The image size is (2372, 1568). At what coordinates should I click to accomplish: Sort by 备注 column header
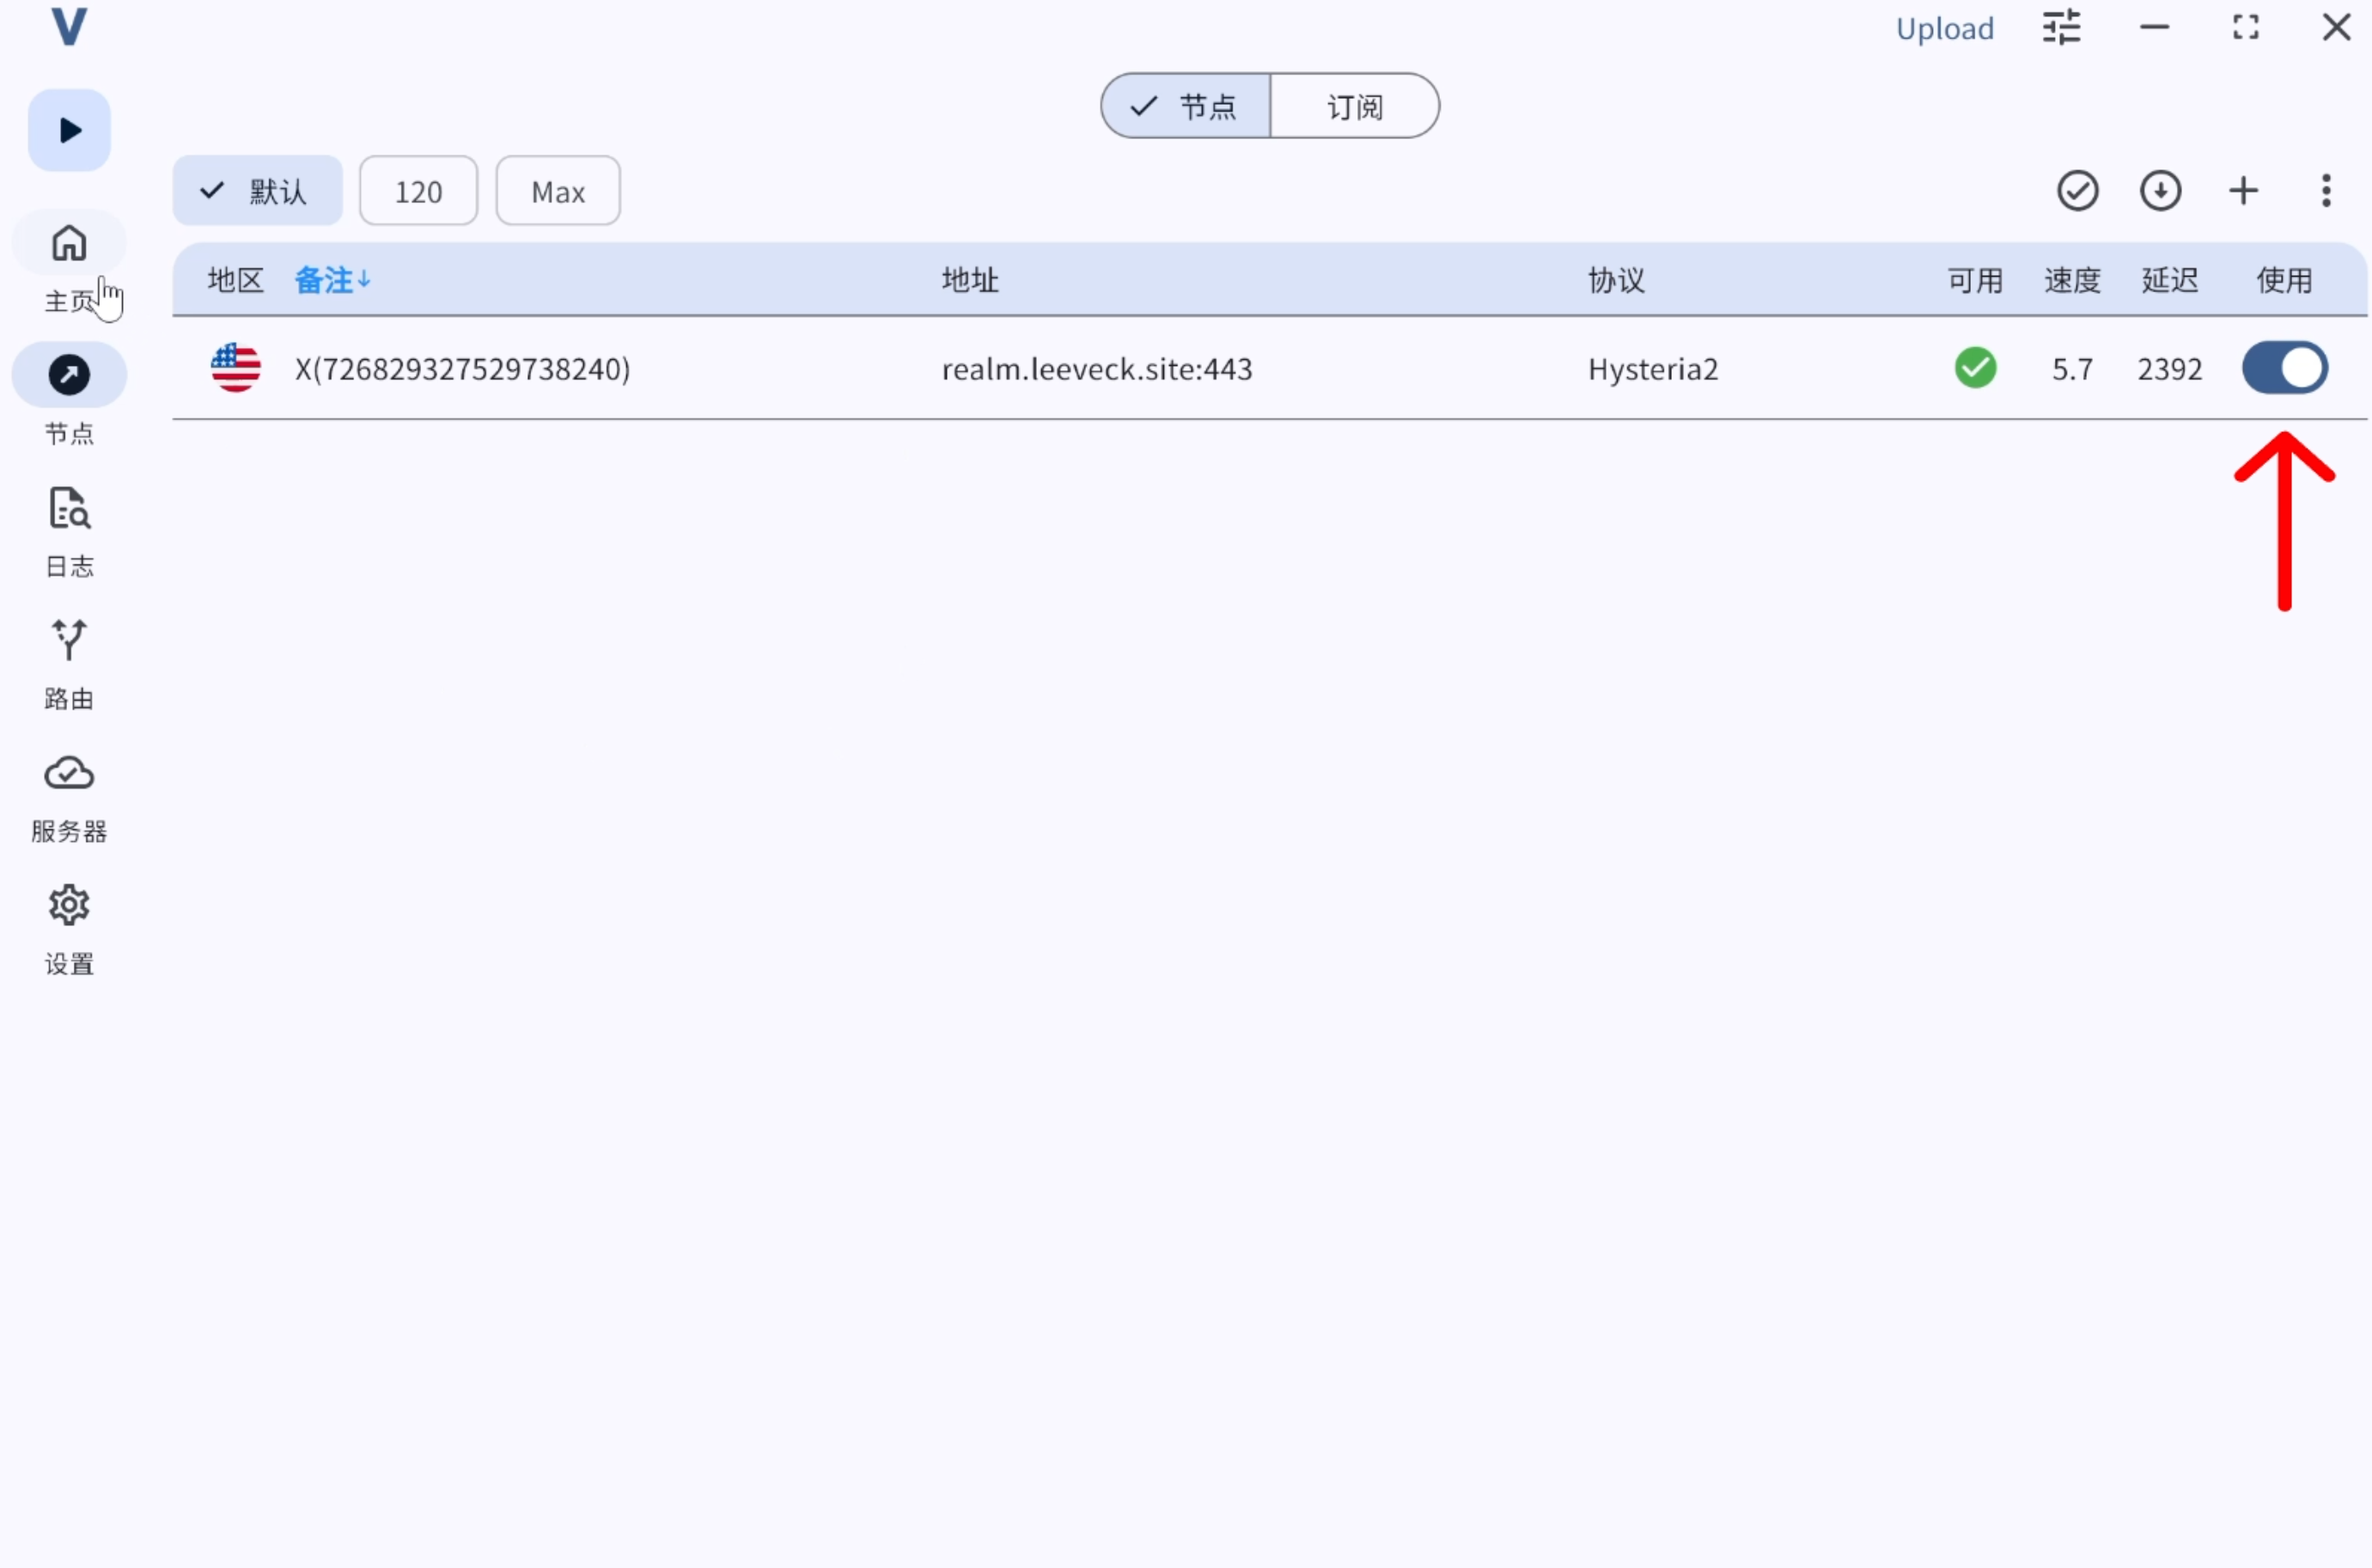tap(332, 280)
